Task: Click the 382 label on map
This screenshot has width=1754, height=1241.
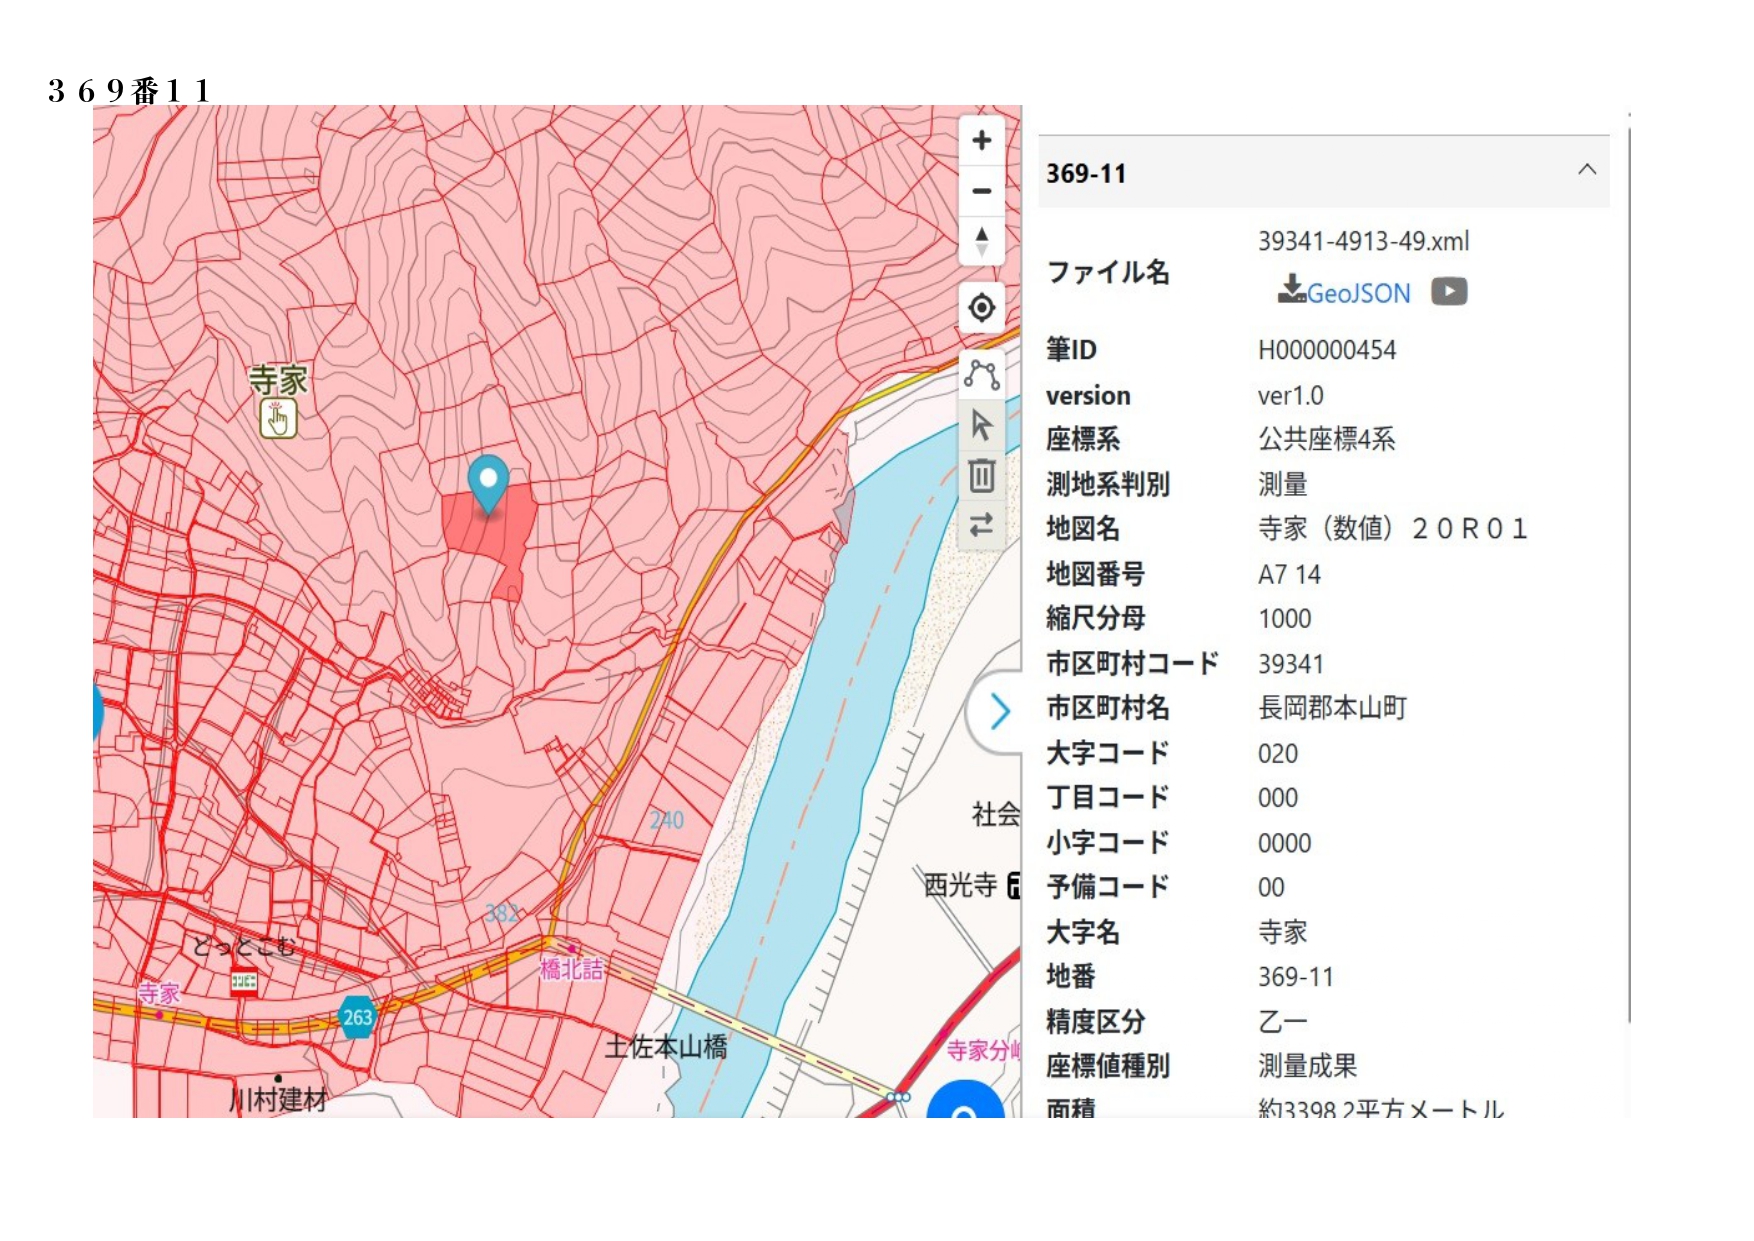Action: [502, 913]
